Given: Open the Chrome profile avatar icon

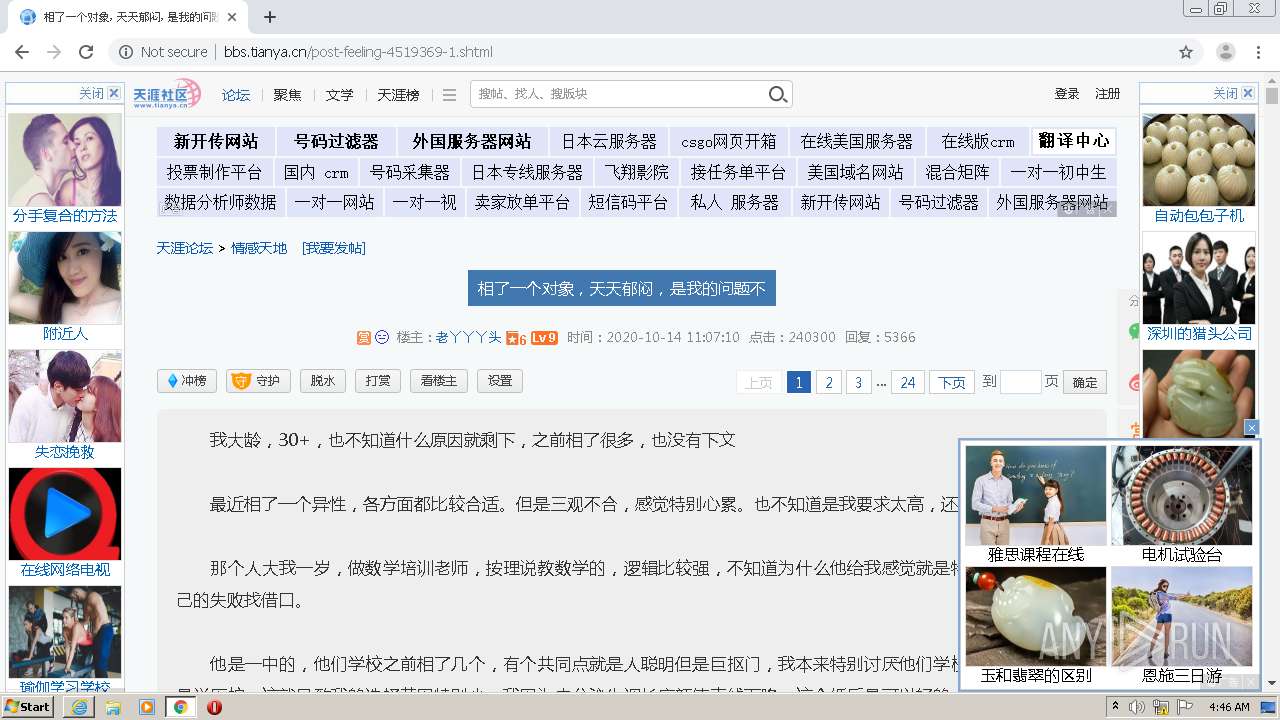Looking at the screenshot, I should pyautogui.click(x=1226, y=52).
